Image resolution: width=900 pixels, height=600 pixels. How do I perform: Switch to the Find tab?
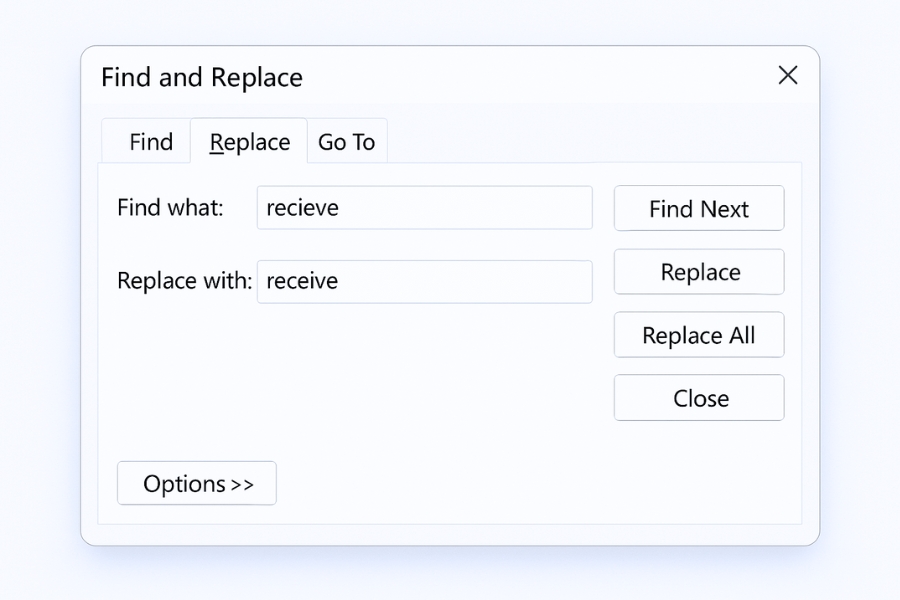(x=151, y=142)
